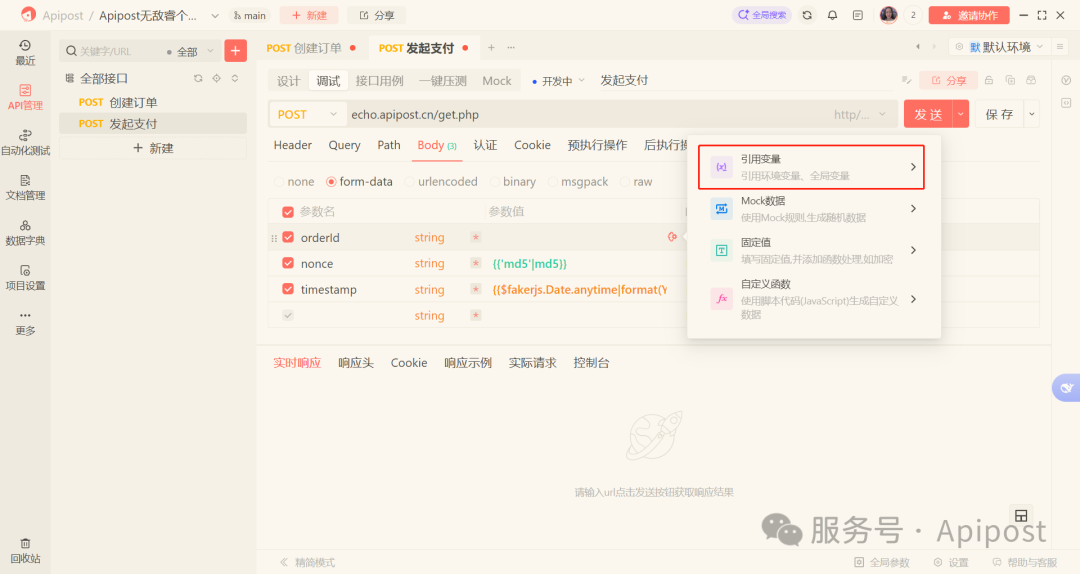Toggle the select-all 参数名 checkbox
This screenshot has width=1080, height=574.
[x=288, y=212]
